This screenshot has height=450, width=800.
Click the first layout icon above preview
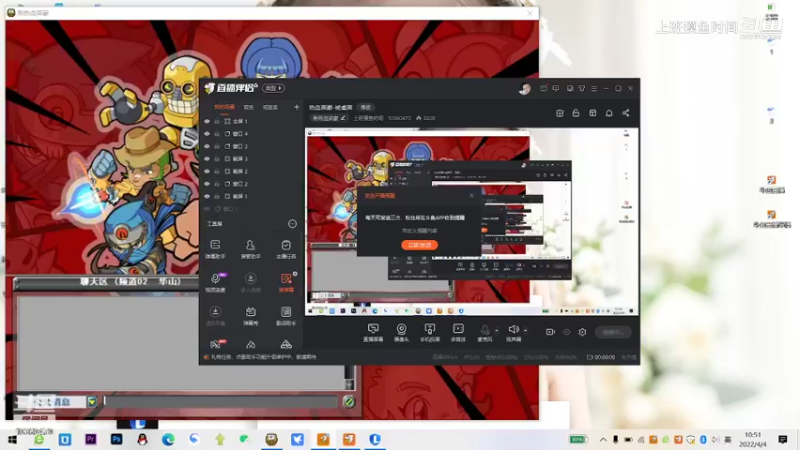tap(560, 113)
